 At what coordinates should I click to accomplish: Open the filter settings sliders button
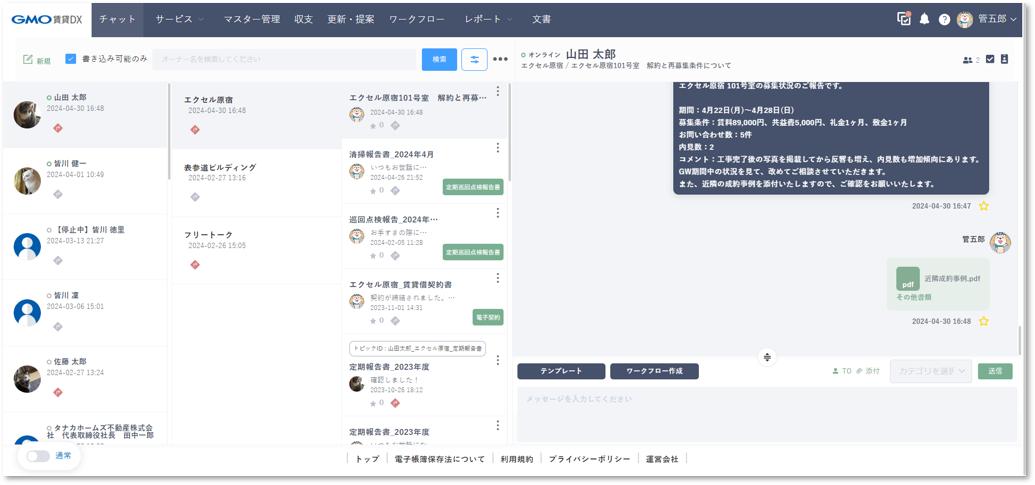point(475,59)
